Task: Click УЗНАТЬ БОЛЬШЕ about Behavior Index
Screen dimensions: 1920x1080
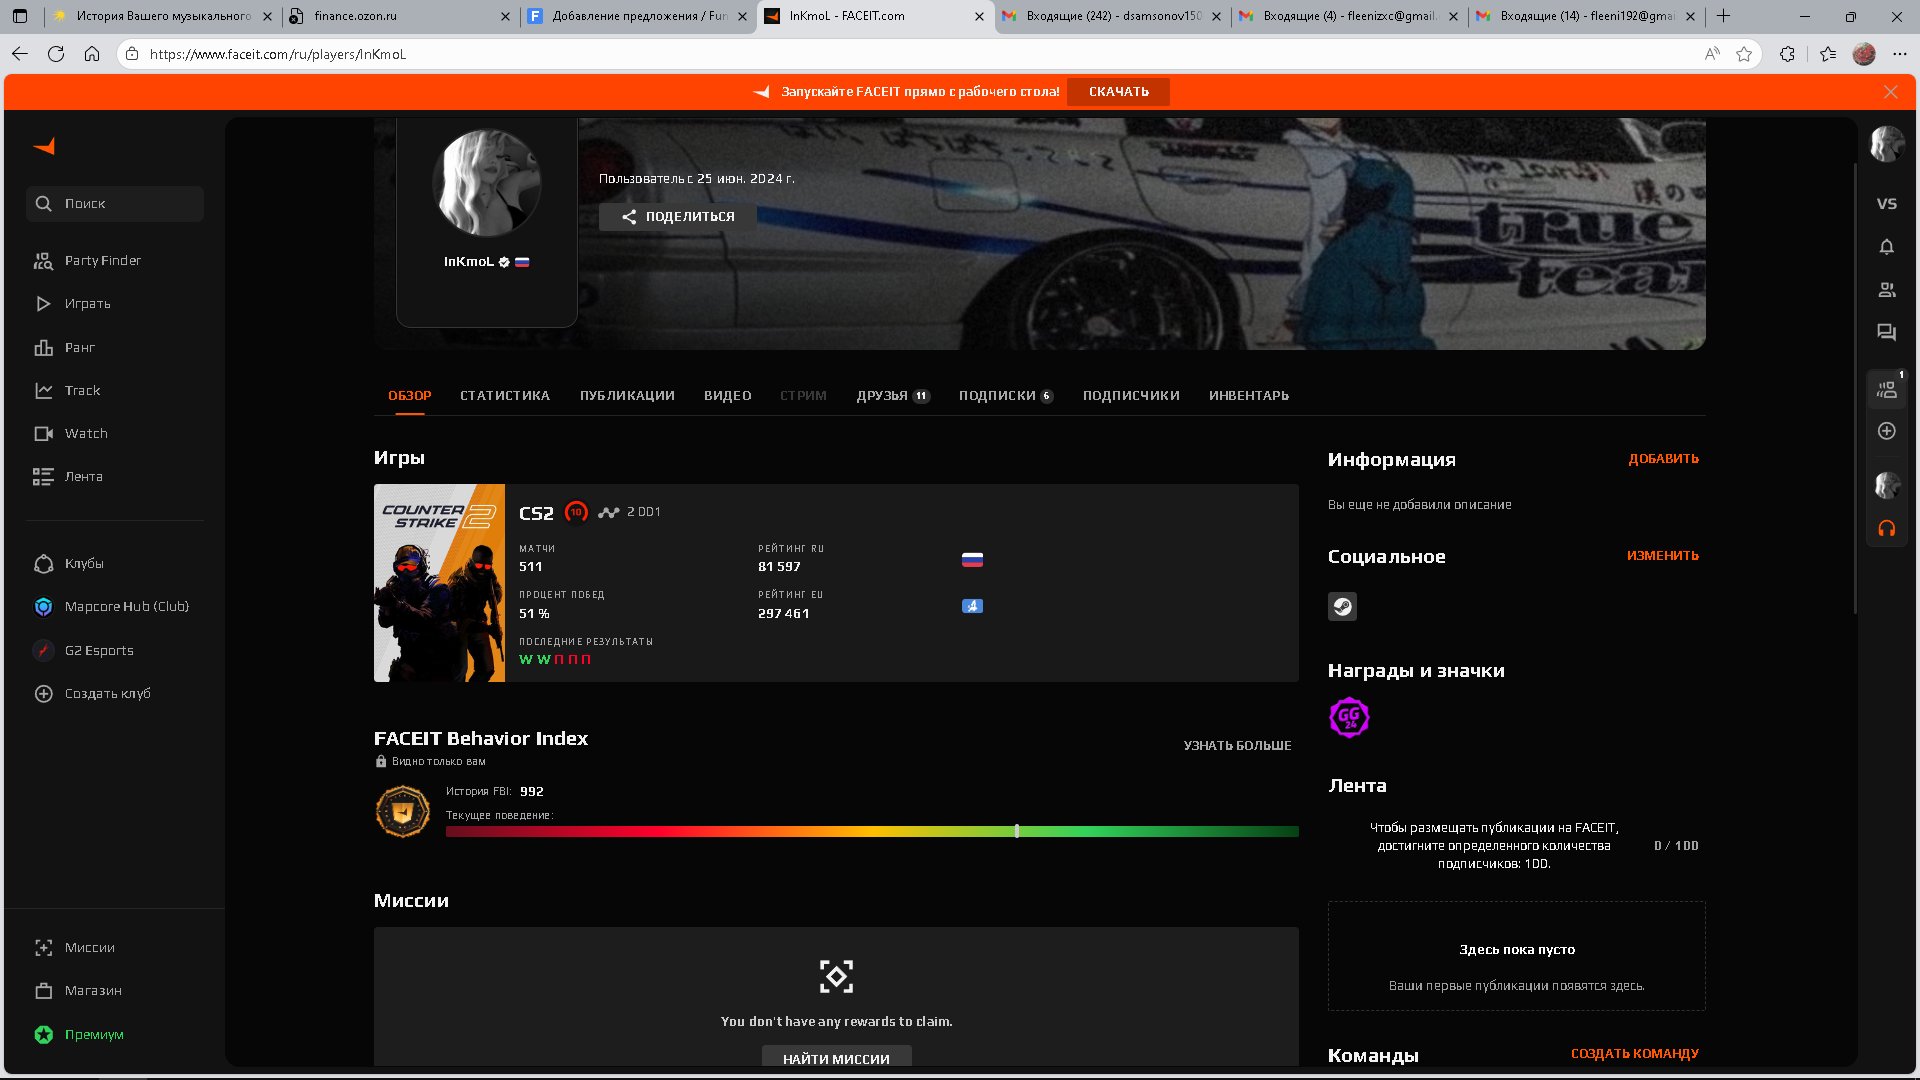Action: (x=1236, y=745)
